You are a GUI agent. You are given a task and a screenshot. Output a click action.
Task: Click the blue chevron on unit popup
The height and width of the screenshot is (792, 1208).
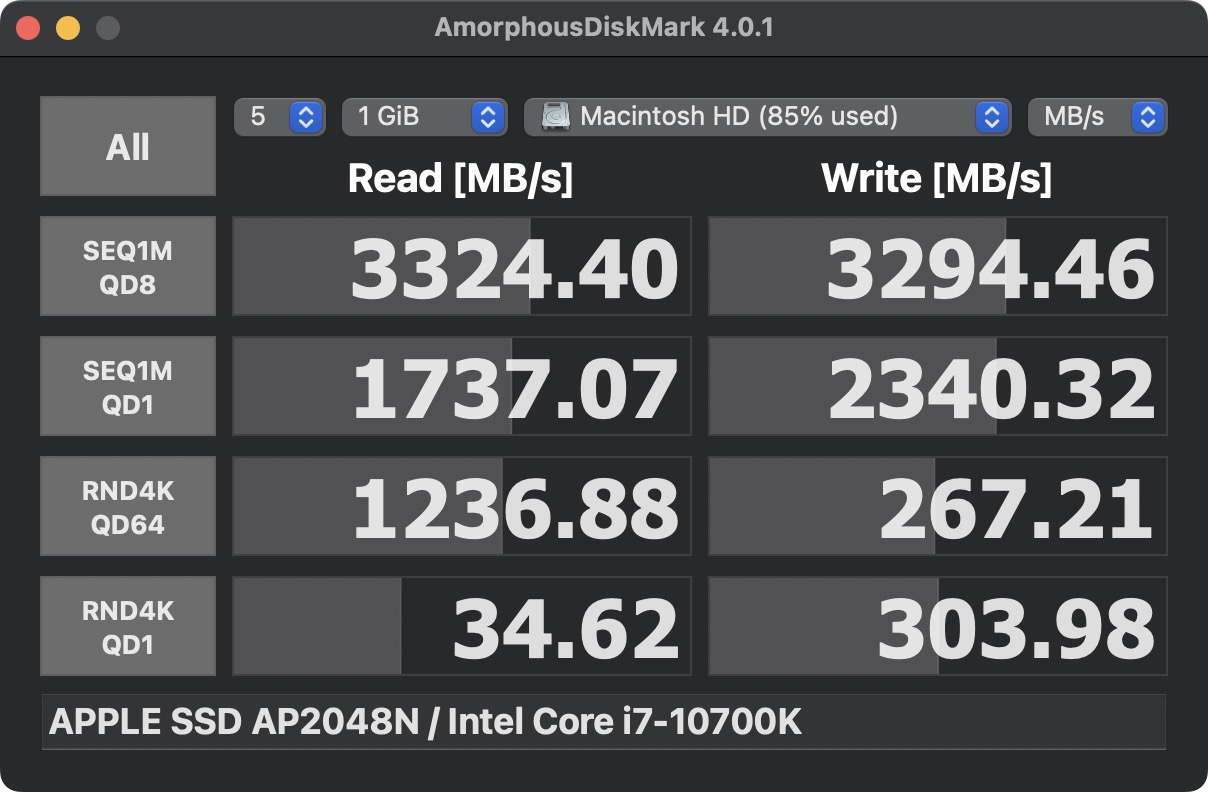pos(1148,117)
